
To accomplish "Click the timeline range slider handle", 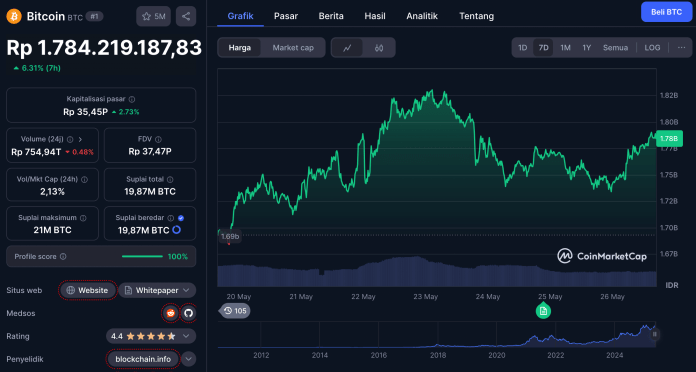I will pos(654,334).
